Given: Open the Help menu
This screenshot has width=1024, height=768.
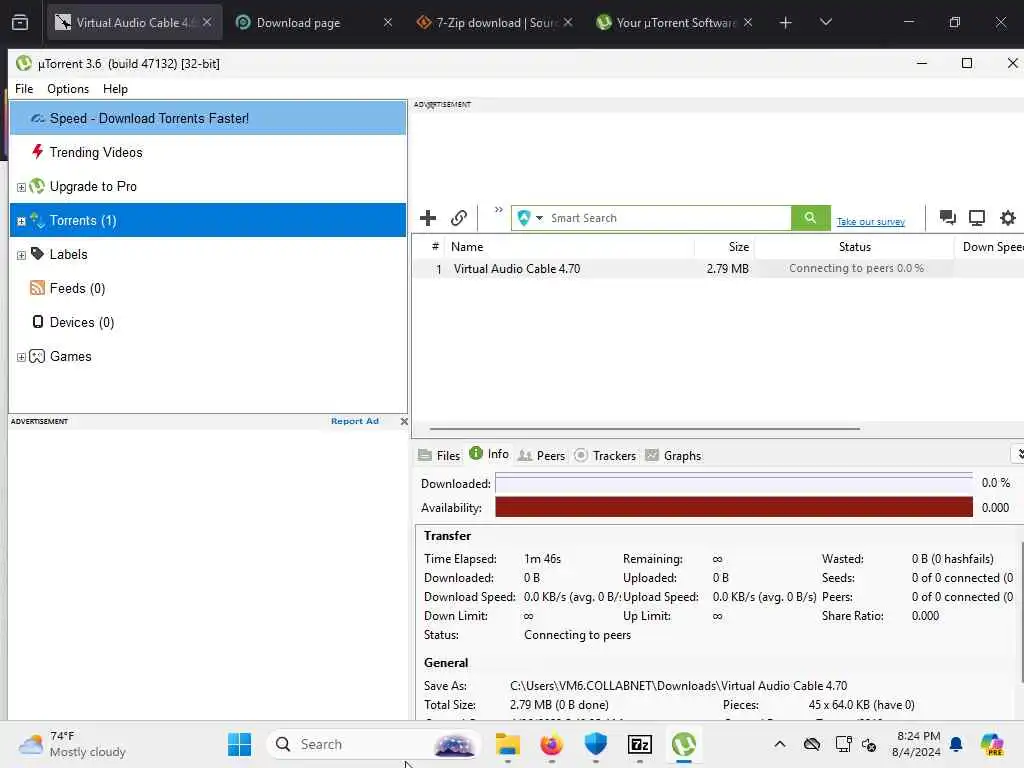Looking at the screenshot, I should pos(115,89).
